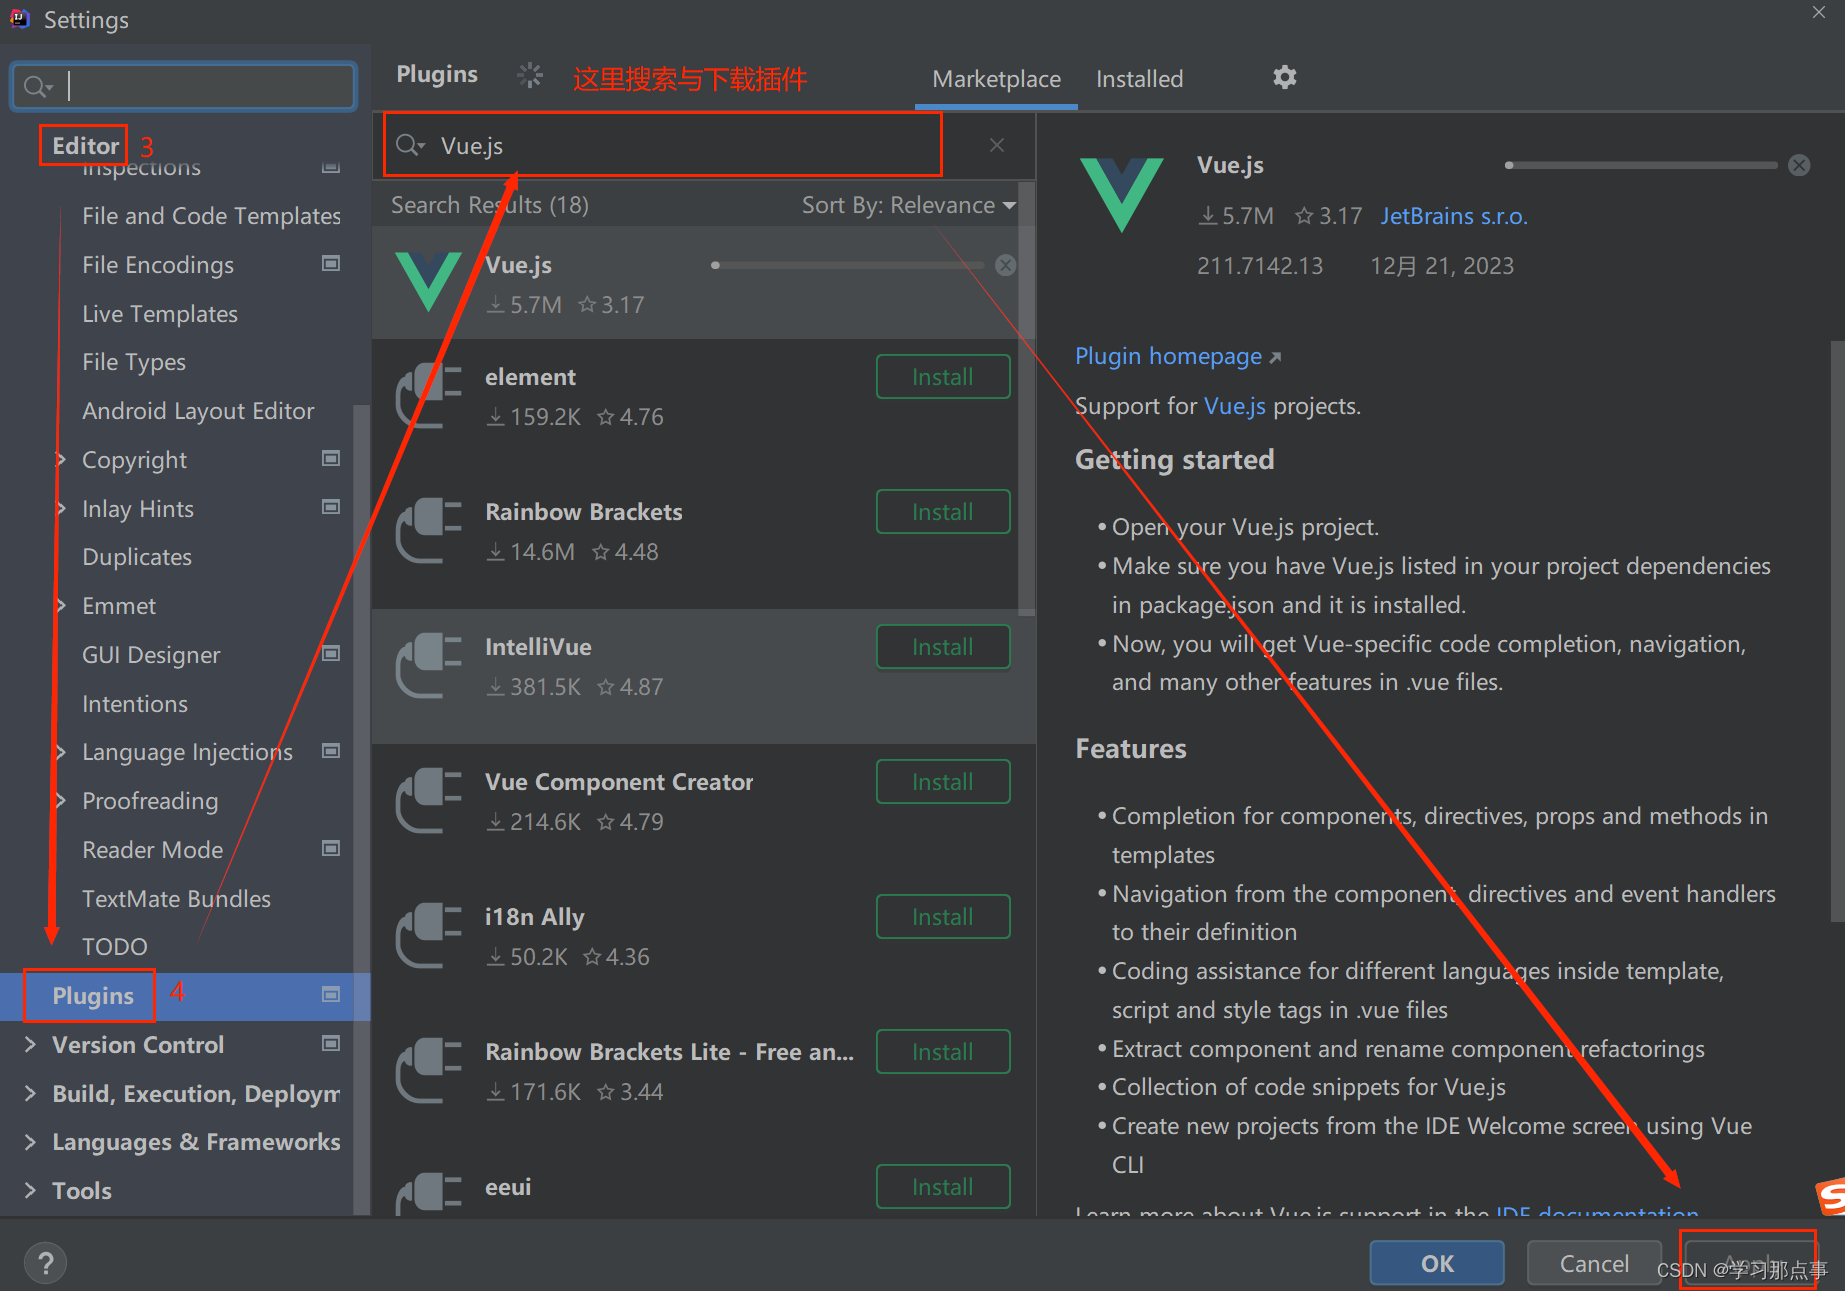Expand Languages & Frameworks section
Viewport: 1845px width, 1291px height.
pos(30,1141)
